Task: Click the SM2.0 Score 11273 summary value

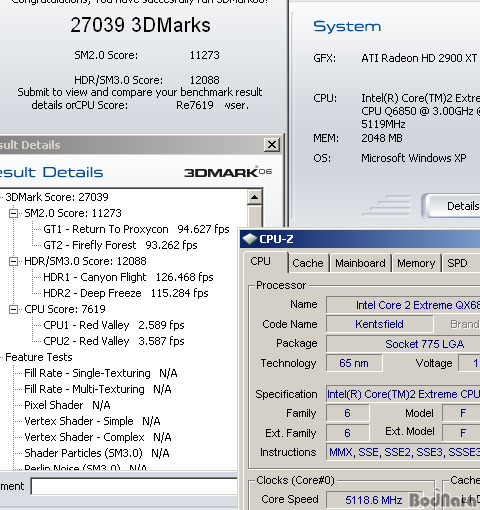Action: click(x=204, y=55)
